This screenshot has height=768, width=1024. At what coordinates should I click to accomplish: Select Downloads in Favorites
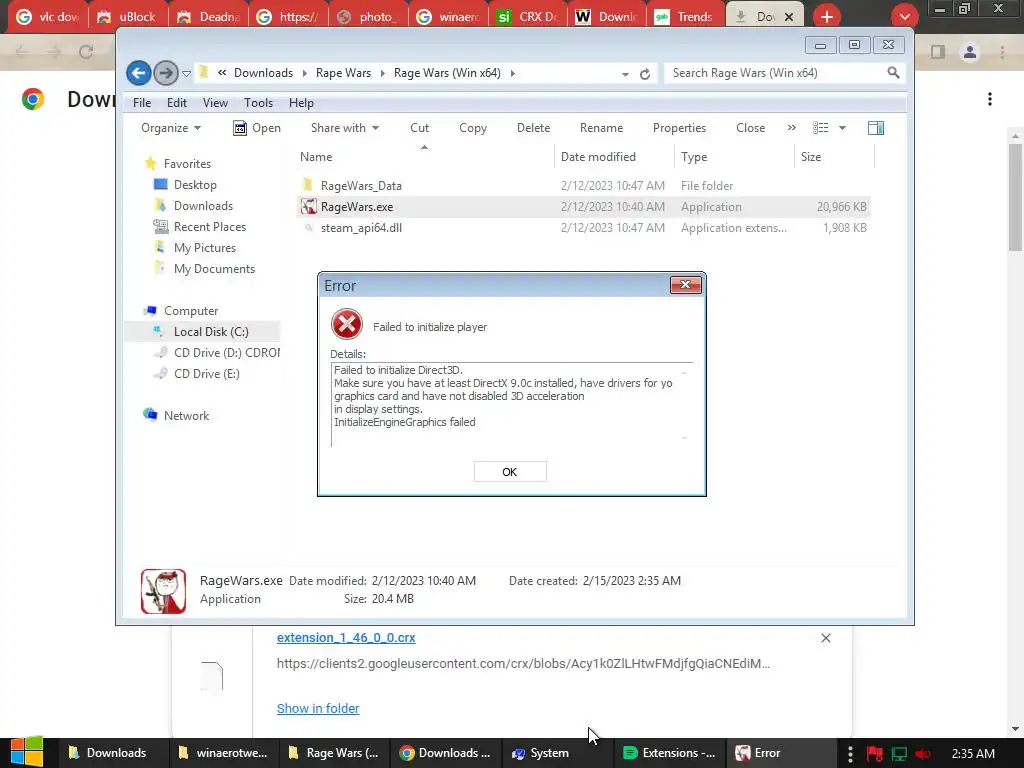(203, 206)
